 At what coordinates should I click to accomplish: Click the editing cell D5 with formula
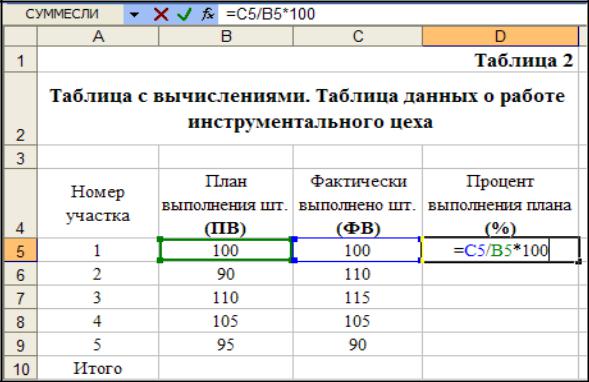[x=500, y=250]
